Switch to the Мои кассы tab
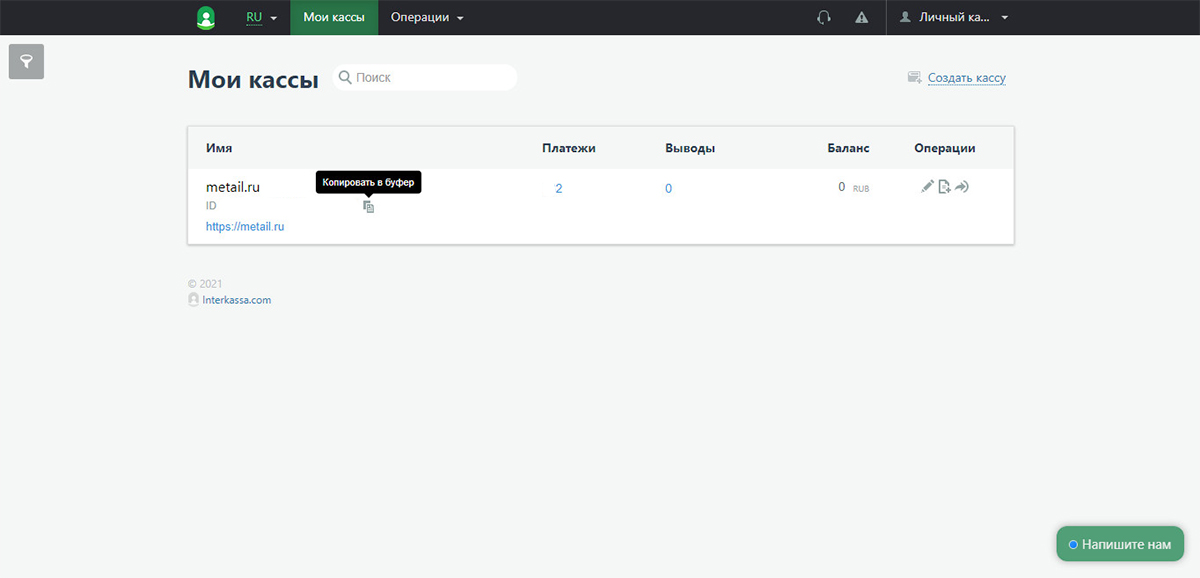 (x=334, y=17)
